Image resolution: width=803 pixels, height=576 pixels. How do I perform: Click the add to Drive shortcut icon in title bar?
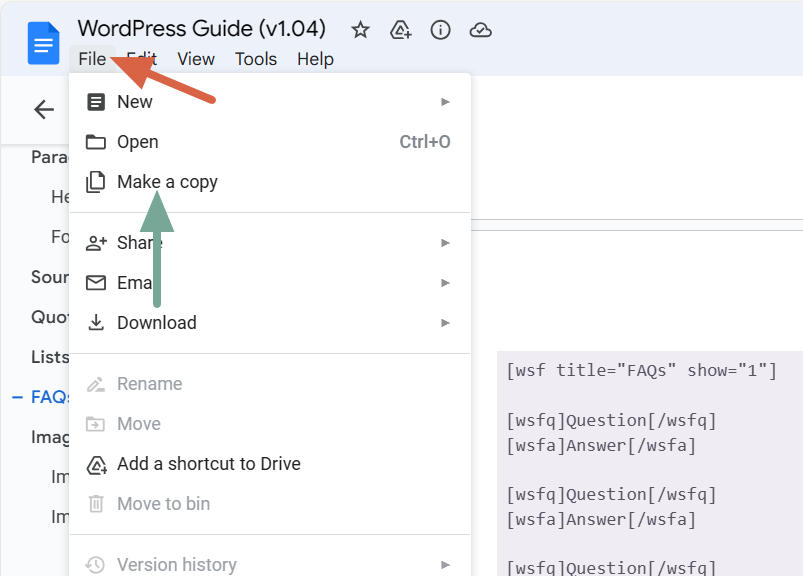click(x=401, y=30)
